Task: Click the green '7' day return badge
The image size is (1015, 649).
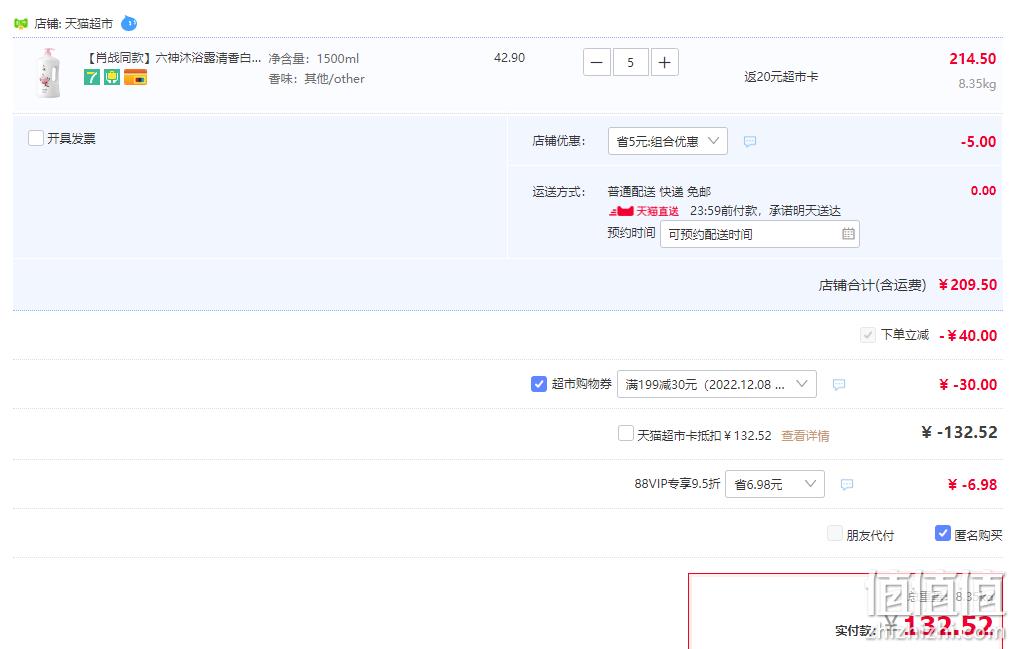Action: tap(92, 78)
